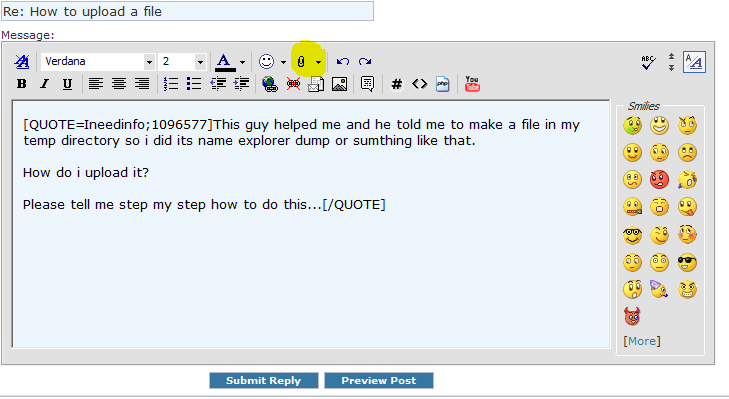Click the Remove Text Formatting icon
The height and width of the screenshot is (399, 729).
[21, 61]
